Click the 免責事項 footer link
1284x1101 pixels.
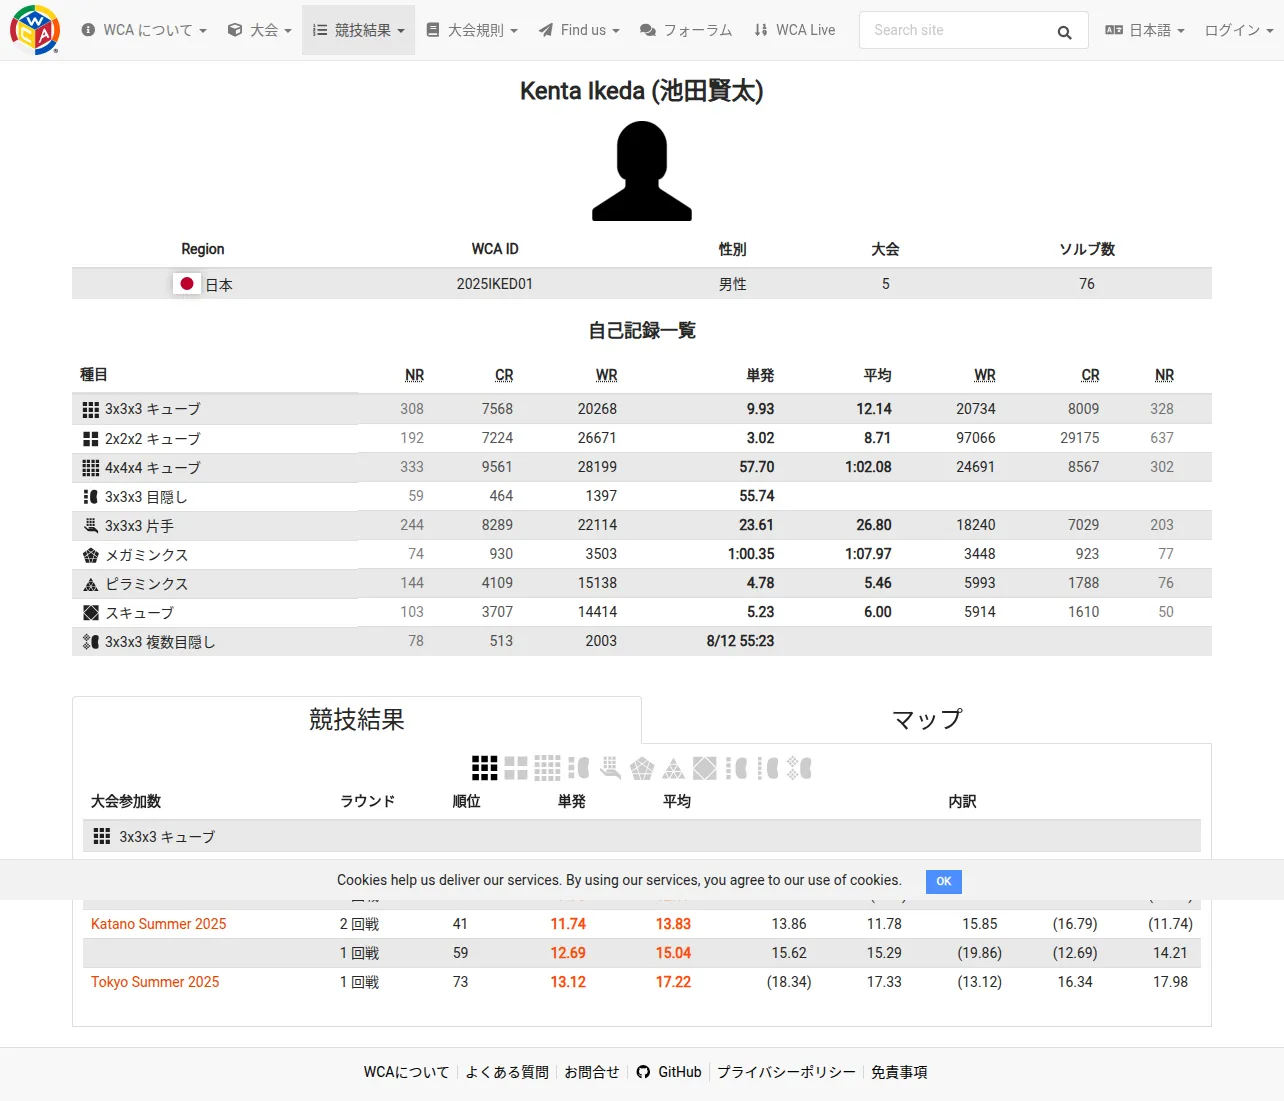pos(899,1072)
